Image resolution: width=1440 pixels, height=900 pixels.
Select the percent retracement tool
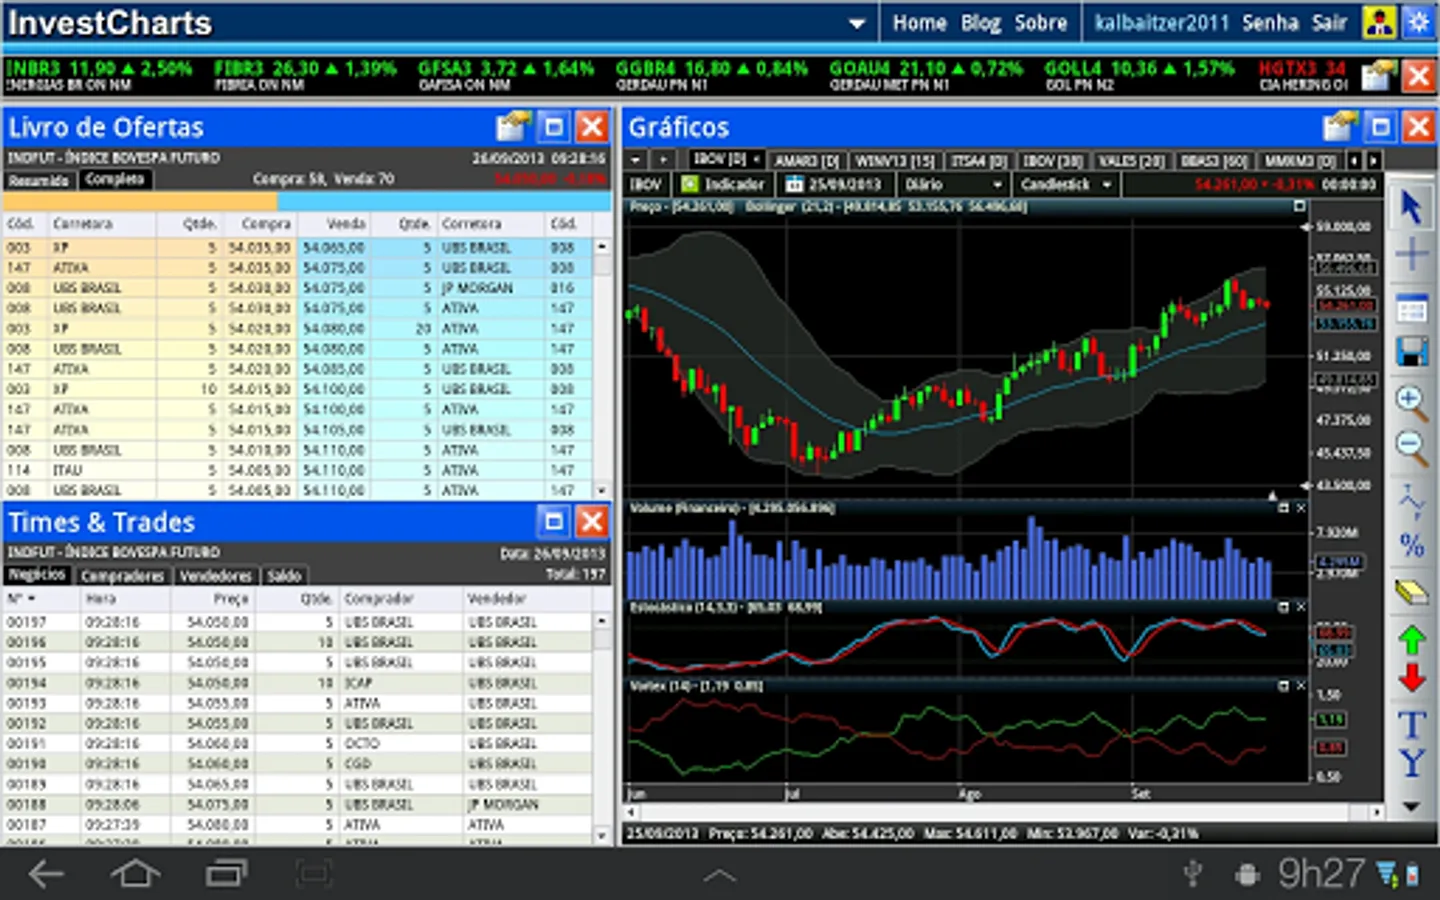point(1411,545)
